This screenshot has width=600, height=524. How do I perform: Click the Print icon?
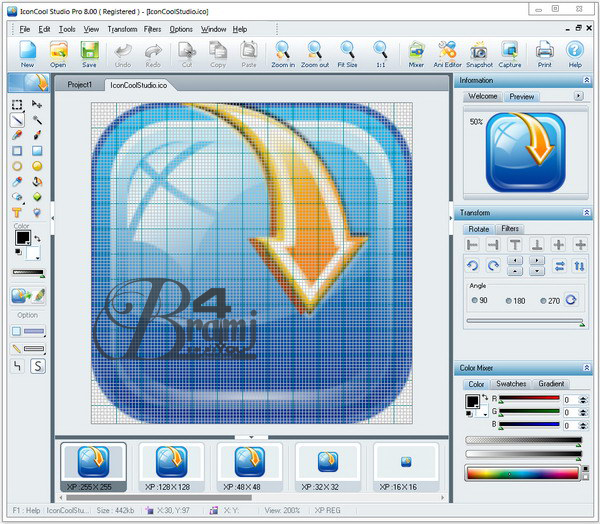coord(544,52)
